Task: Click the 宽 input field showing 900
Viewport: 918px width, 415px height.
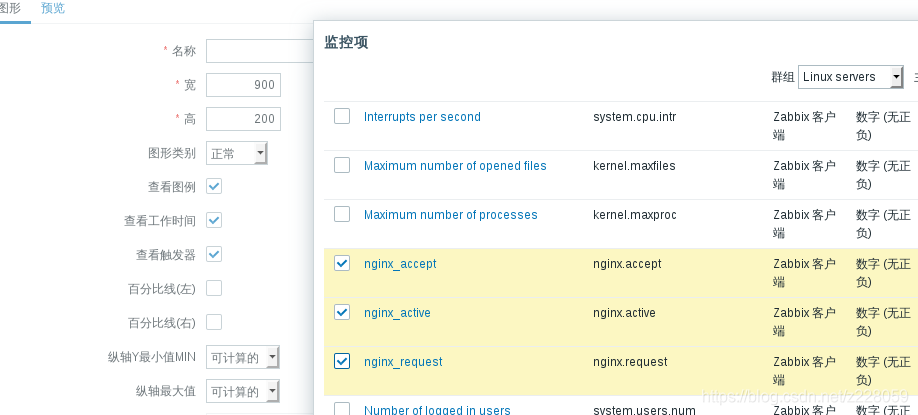Action: tap(244, 85)
